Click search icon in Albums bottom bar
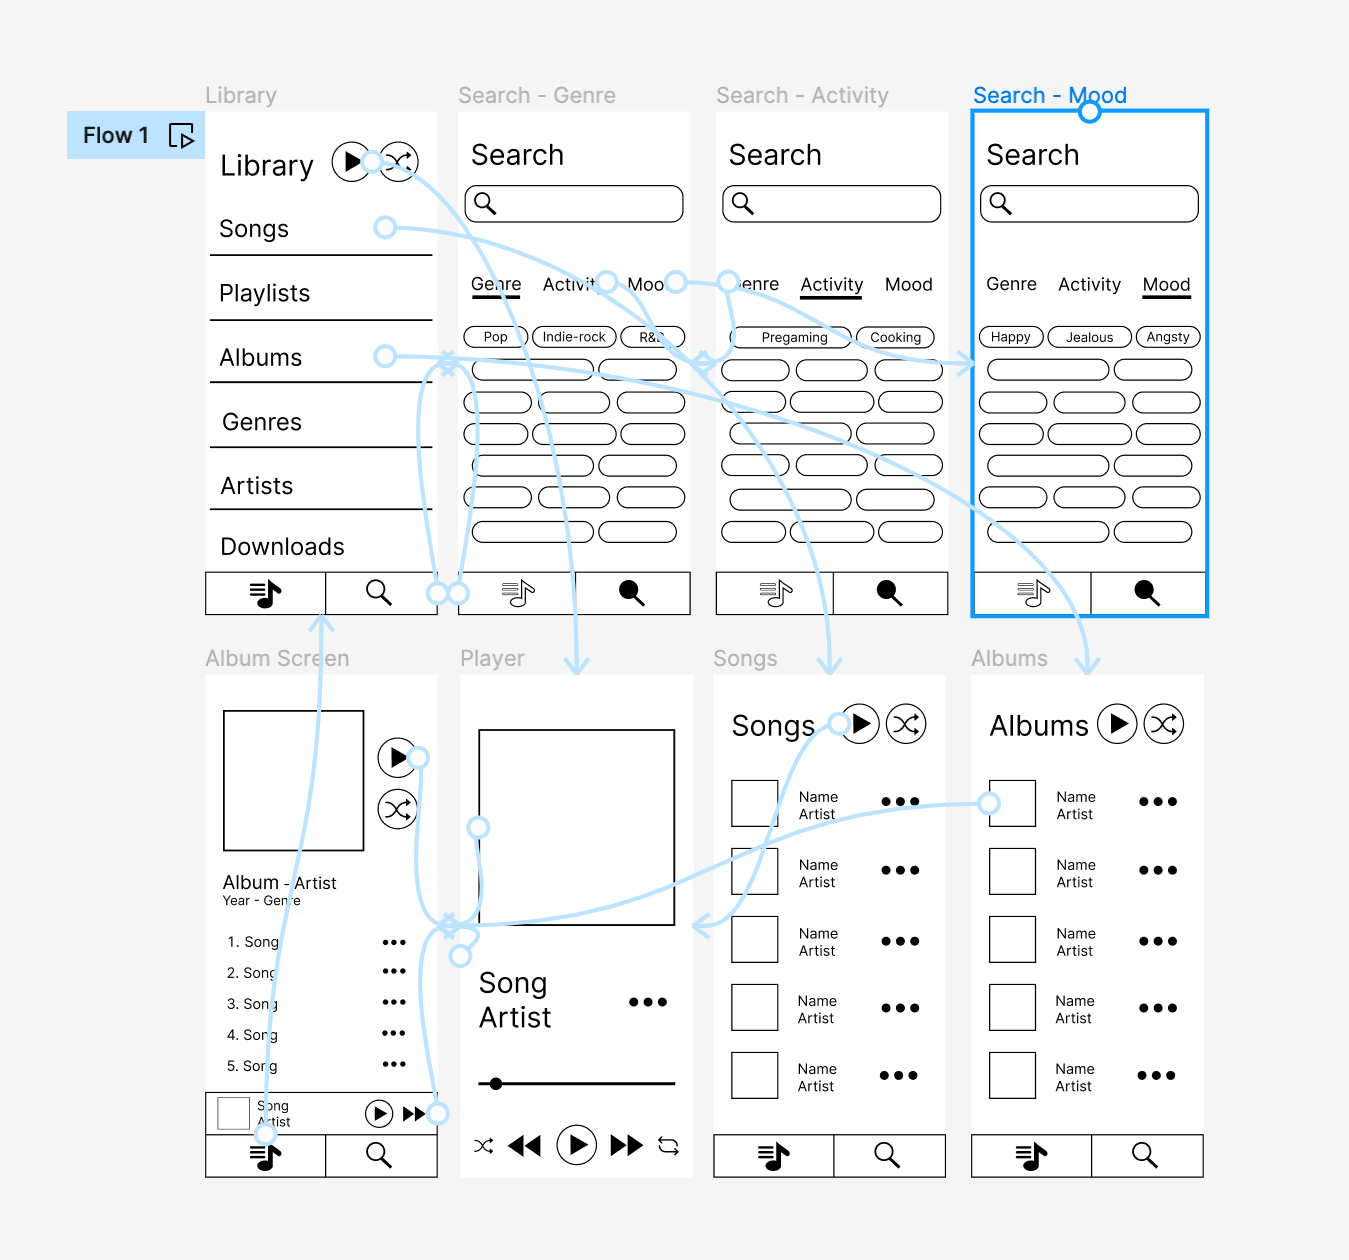This screenshot has height=1260, width=1349. [1145, 1155]
